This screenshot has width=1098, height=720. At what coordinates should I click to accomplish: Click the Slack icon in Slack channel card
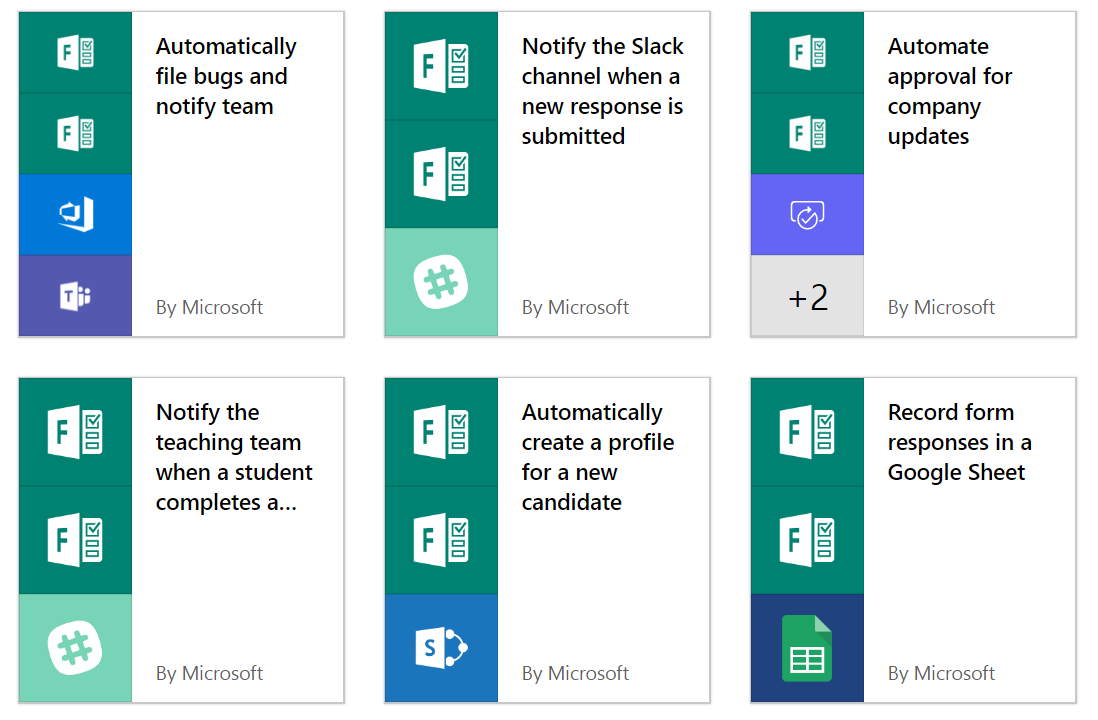click(x=441, y=282)
